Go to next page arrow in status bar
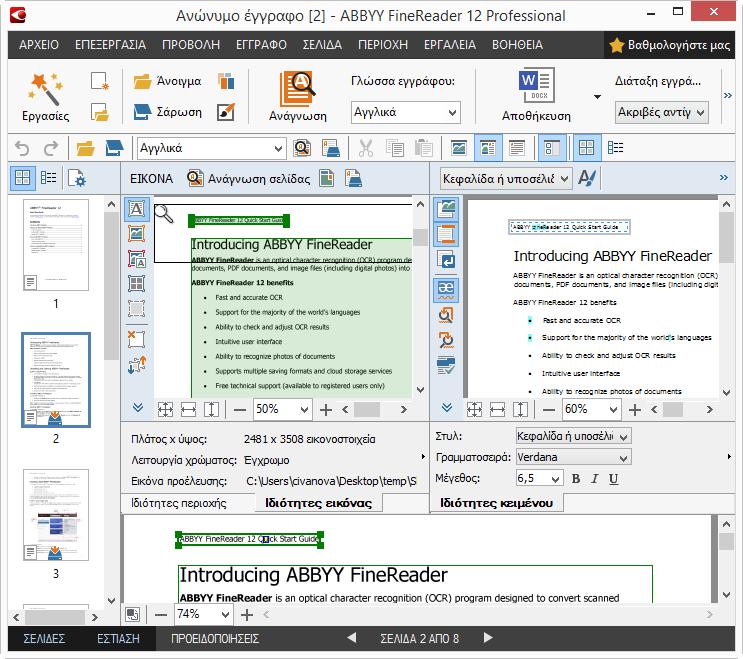743x659 pixels. [488, 638]
